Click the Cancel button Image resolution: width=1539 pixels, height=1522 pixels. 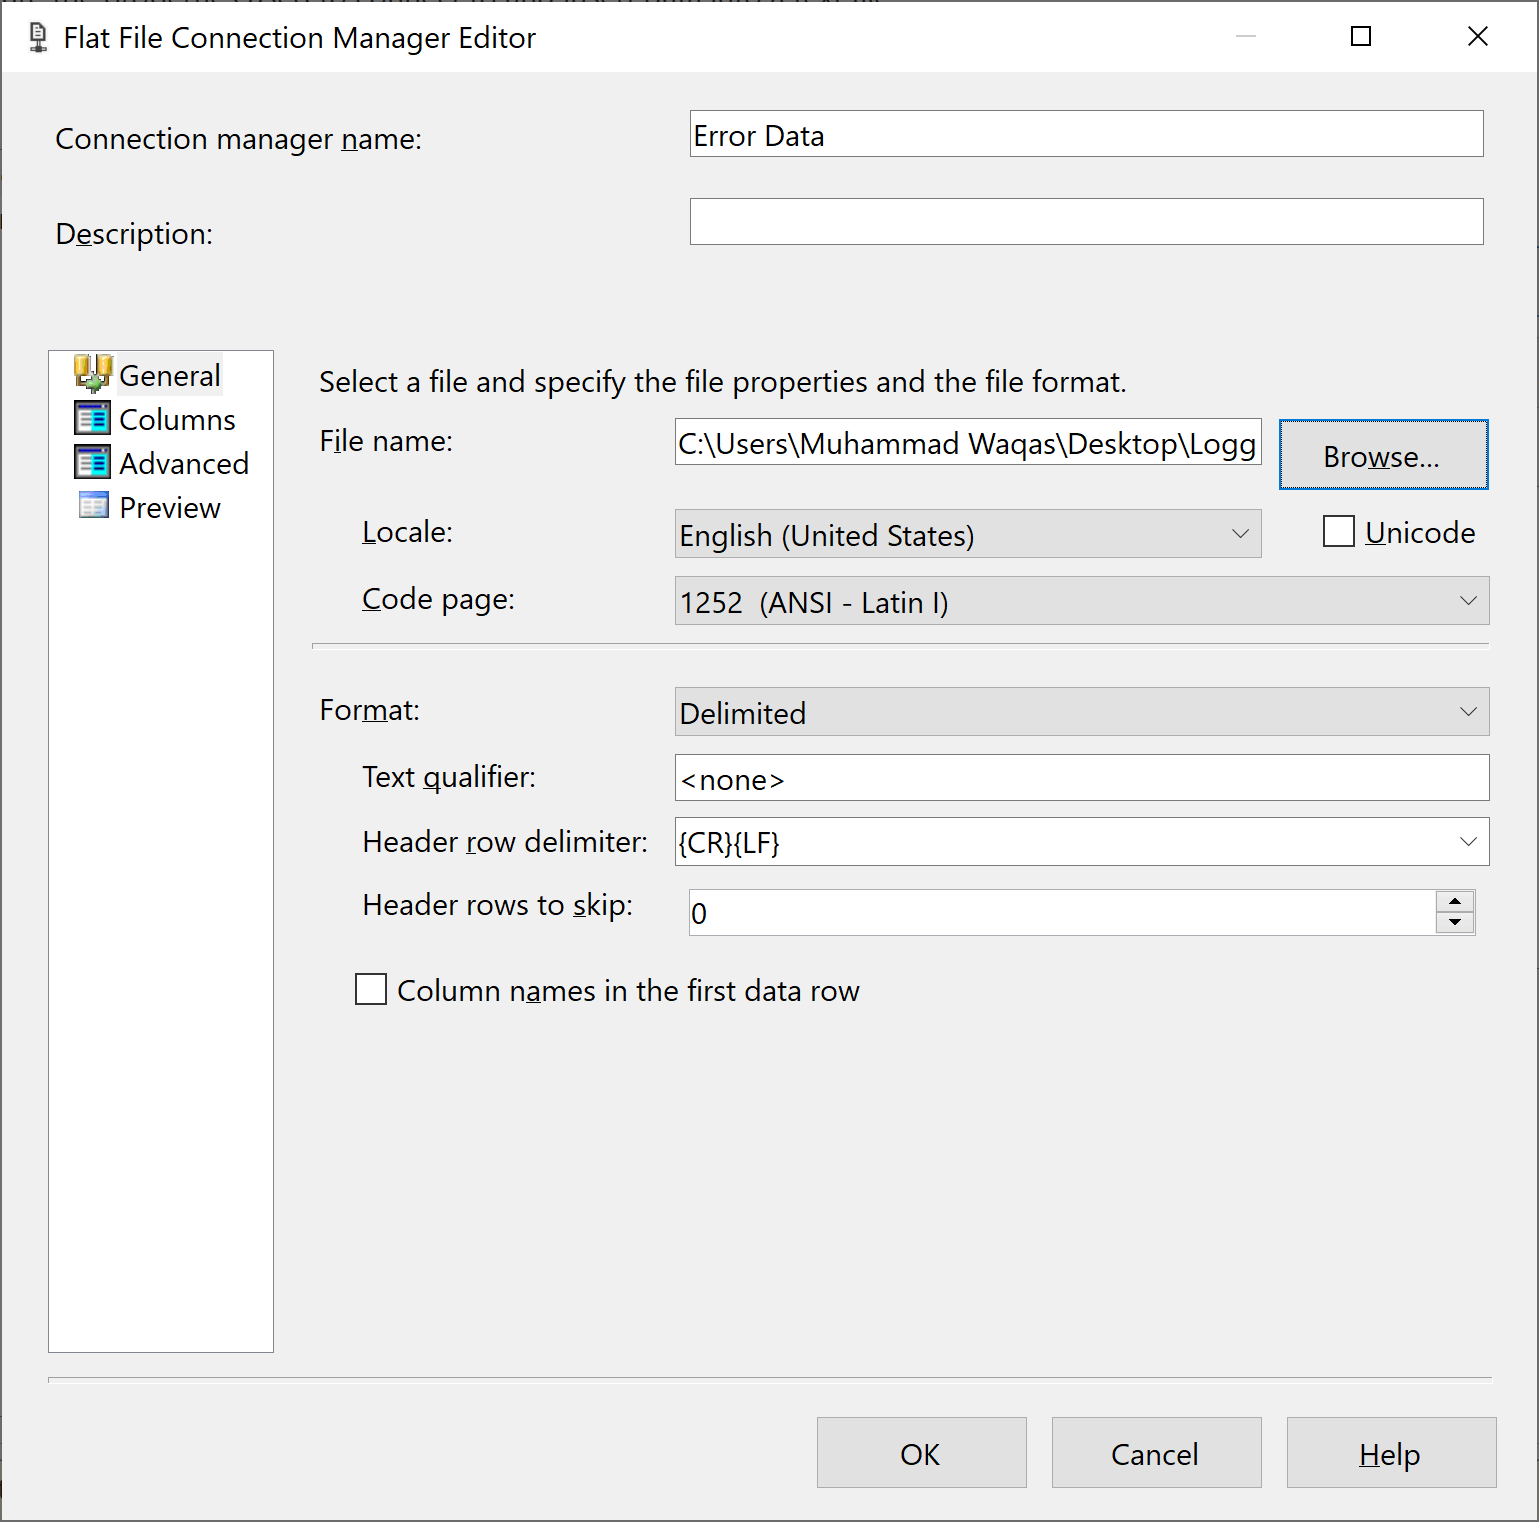pyautogui.click(x=1155, y=1453)
